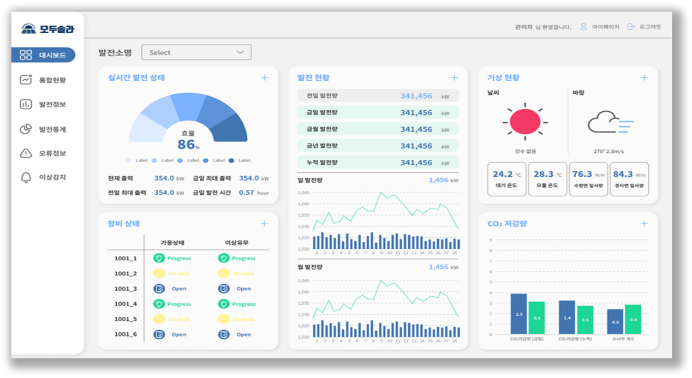Click 1001_2 이상유무 On hold icon

click(224, 273)
